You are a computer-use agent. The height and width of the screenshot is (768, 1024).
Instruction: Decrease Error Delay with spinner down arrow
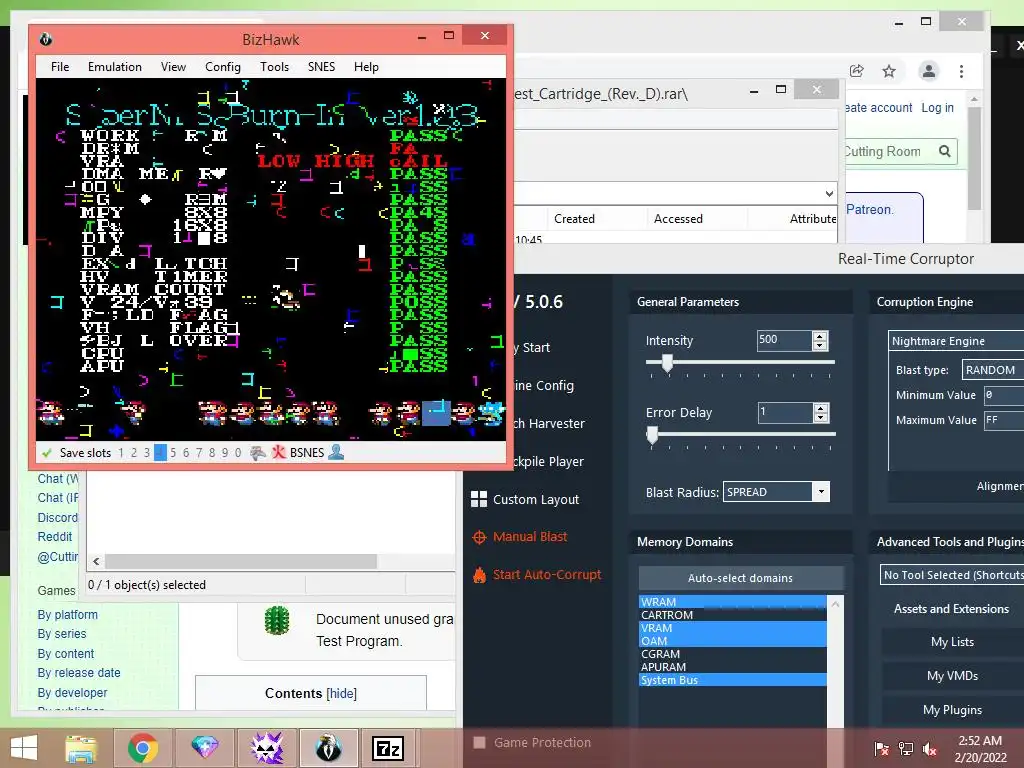click(x=820, y=417)
